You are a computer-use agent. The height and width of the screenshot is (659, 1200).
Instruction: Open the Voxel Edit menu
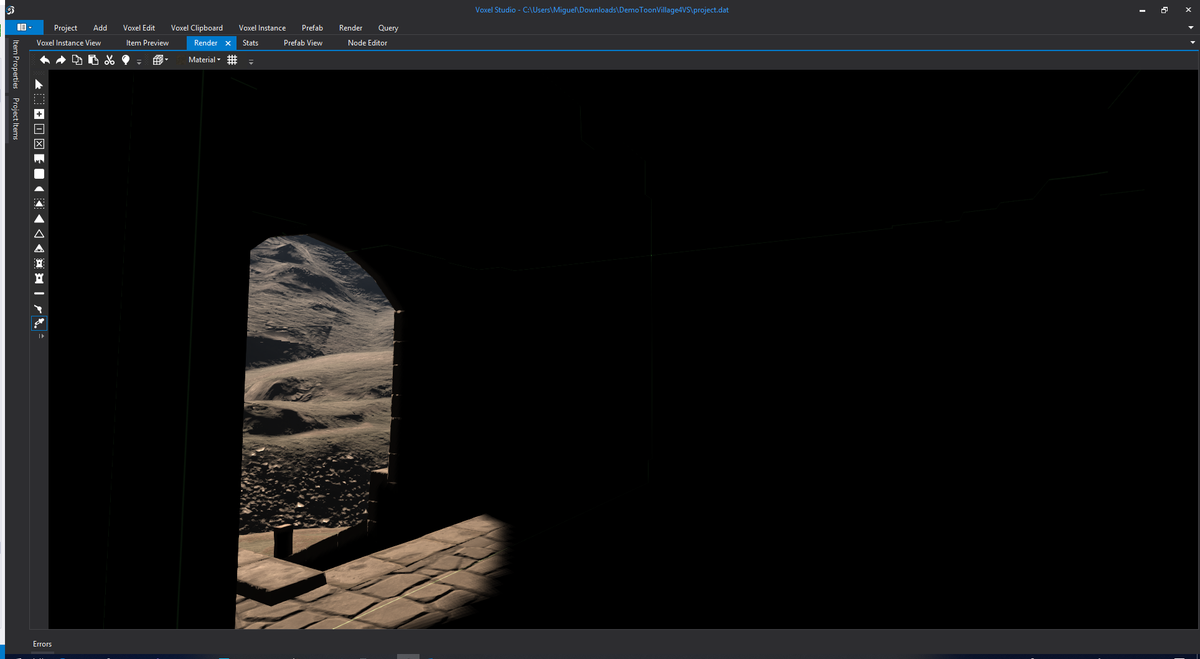[139, 28]
